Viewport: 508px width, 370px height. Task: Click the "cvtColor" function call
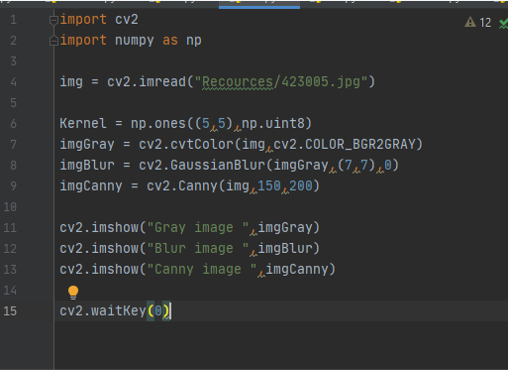(202, 145)
